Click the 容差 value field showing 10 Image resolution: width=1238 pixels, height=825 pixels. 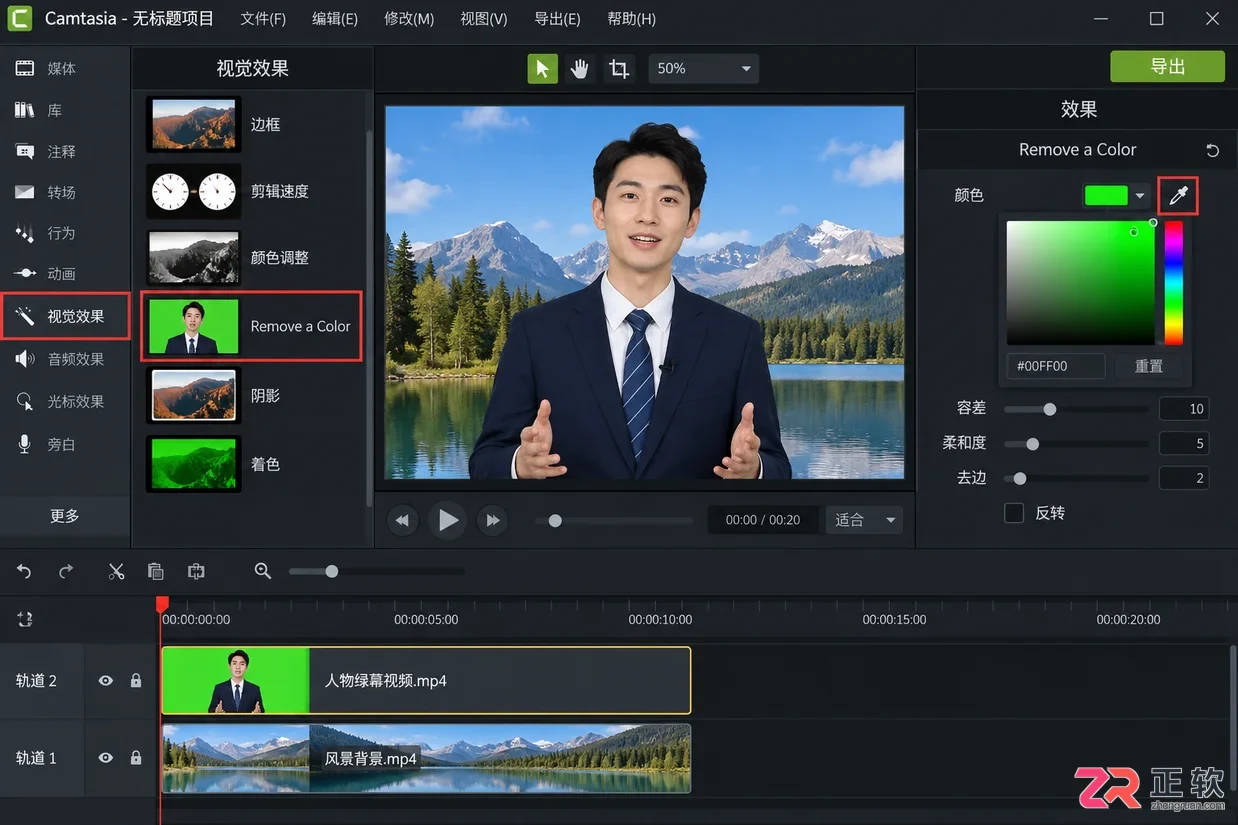[1184, 409]
